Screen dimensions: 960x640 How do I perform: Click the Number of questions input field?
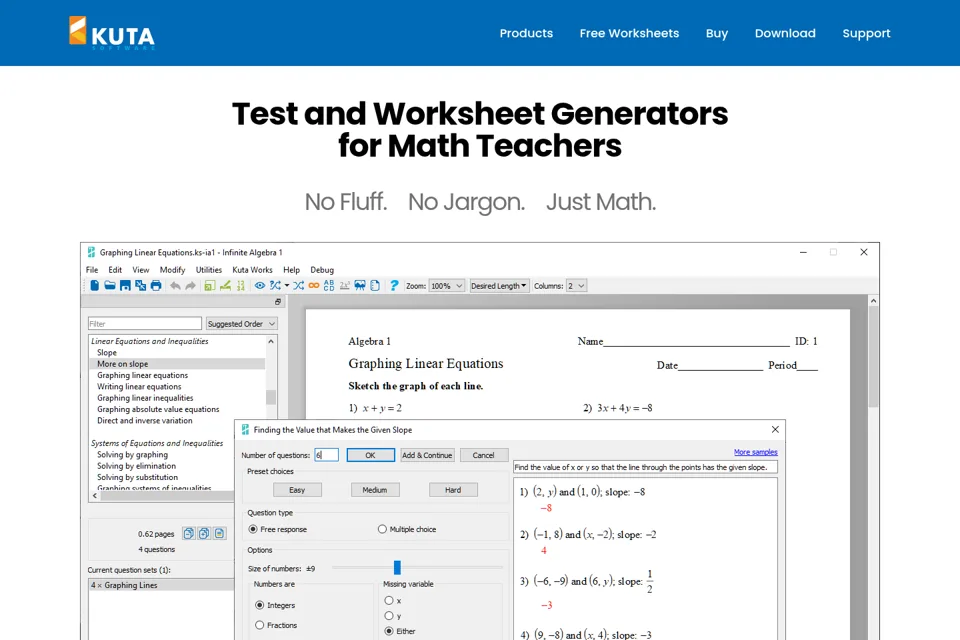(326, 455)
